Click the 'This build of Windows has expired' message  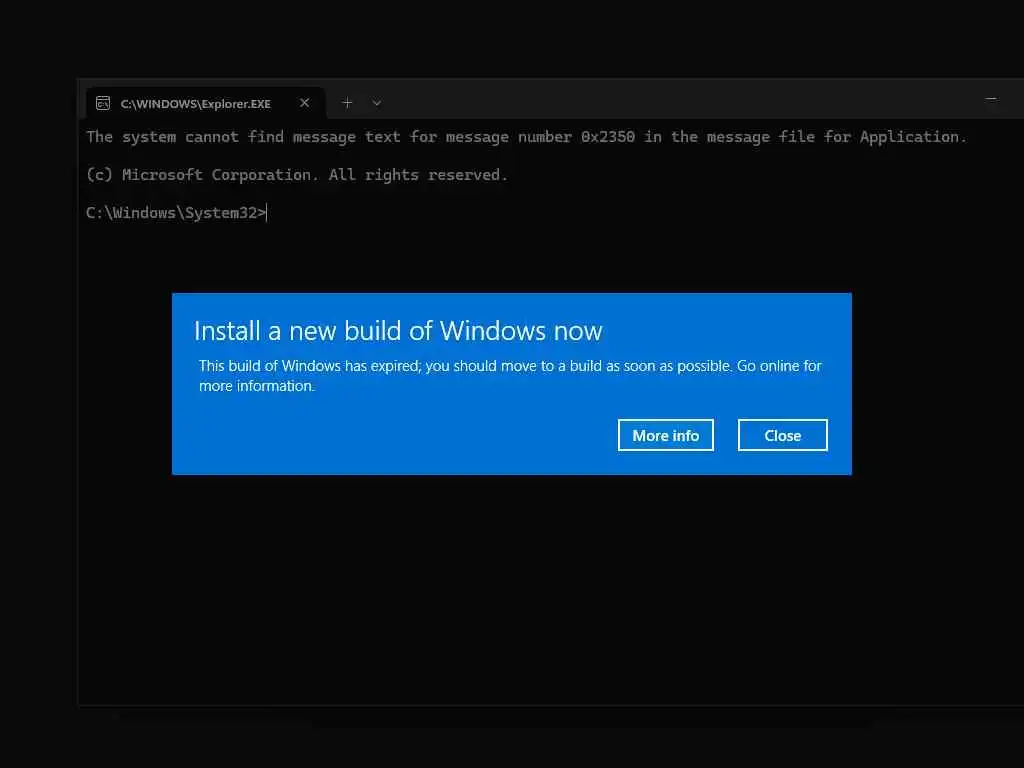coord(510,376)
